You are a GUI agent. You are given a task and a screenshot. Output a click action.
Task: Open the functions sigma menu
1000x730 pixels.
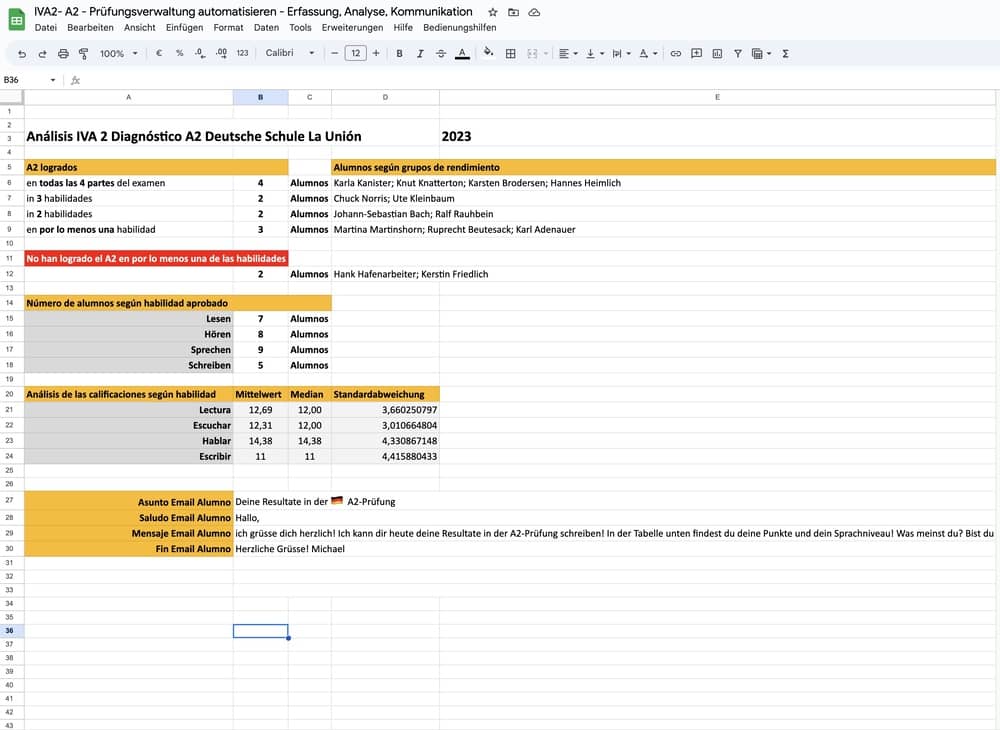785,53
